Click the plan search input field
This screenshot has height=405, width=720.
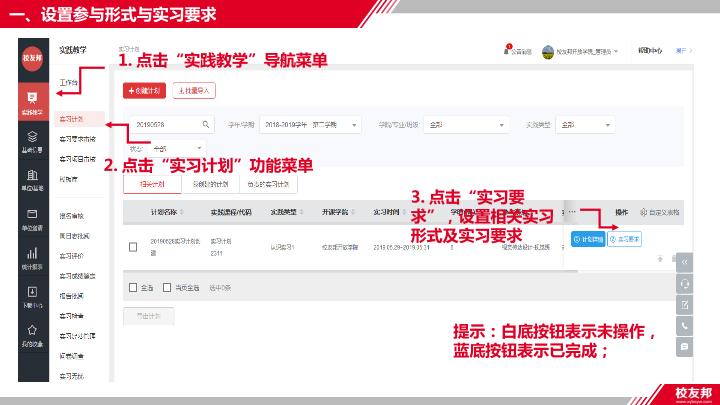(160, 125)
